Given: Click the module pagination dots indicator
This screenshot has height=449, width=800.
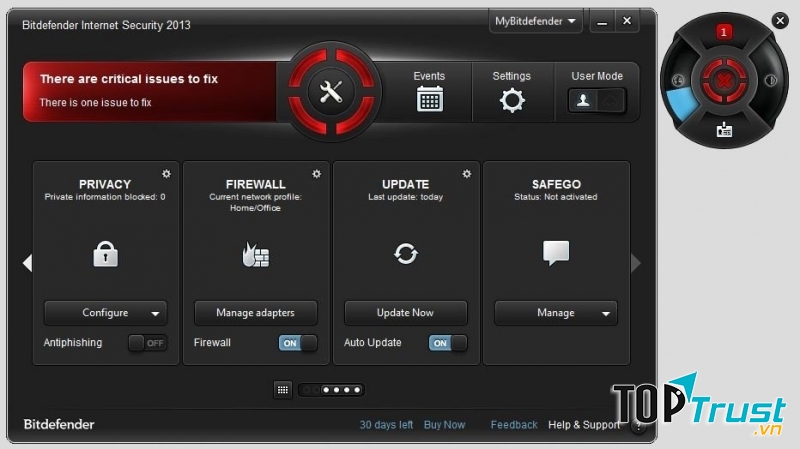Looking at the screenshot, I should point(331,390).
